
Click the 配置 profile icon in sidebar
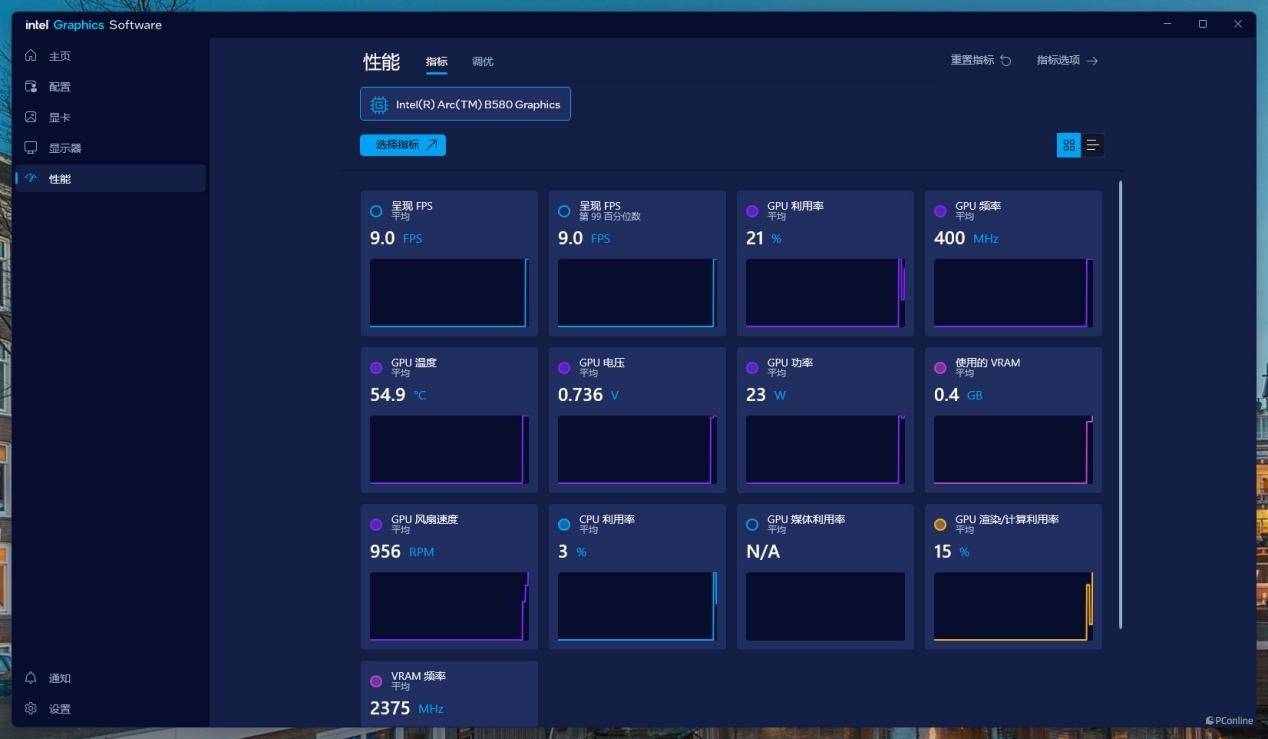click(31, 87)
